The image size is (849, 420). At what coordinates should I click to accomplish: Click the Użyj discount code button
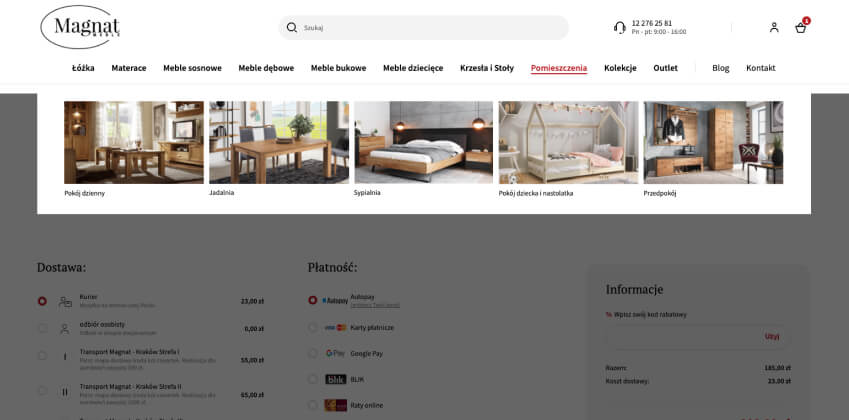772,337
